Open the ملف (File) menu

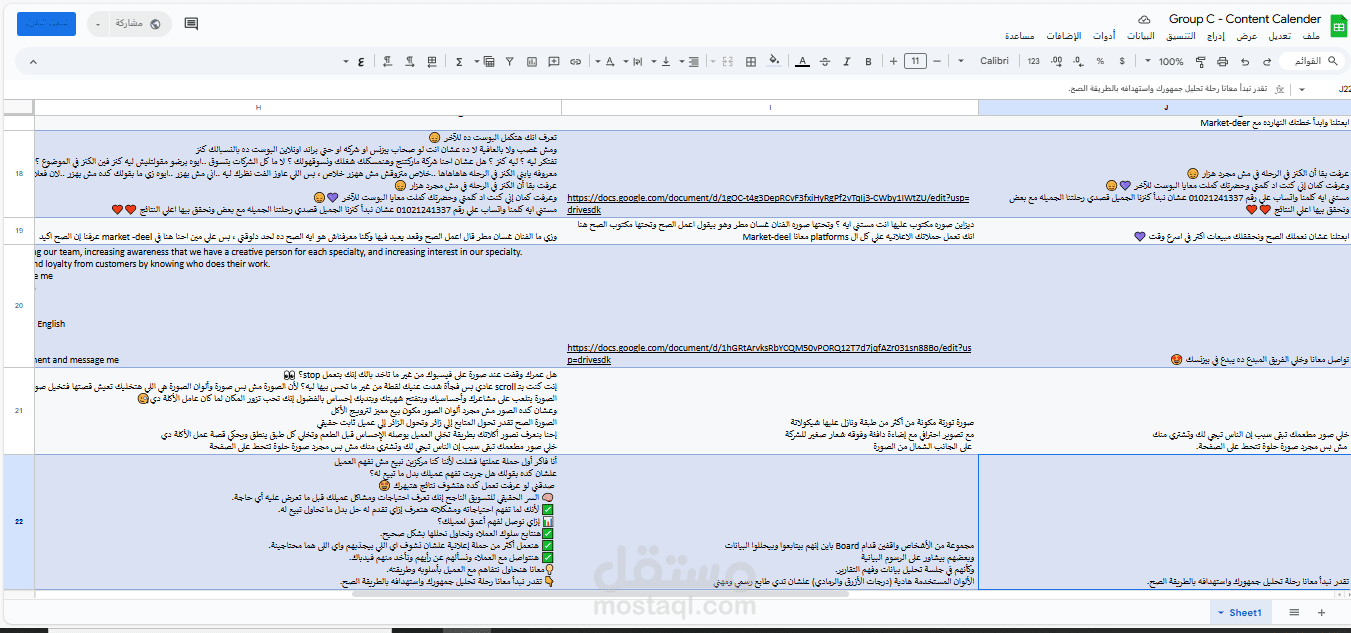coord(1312,36)
